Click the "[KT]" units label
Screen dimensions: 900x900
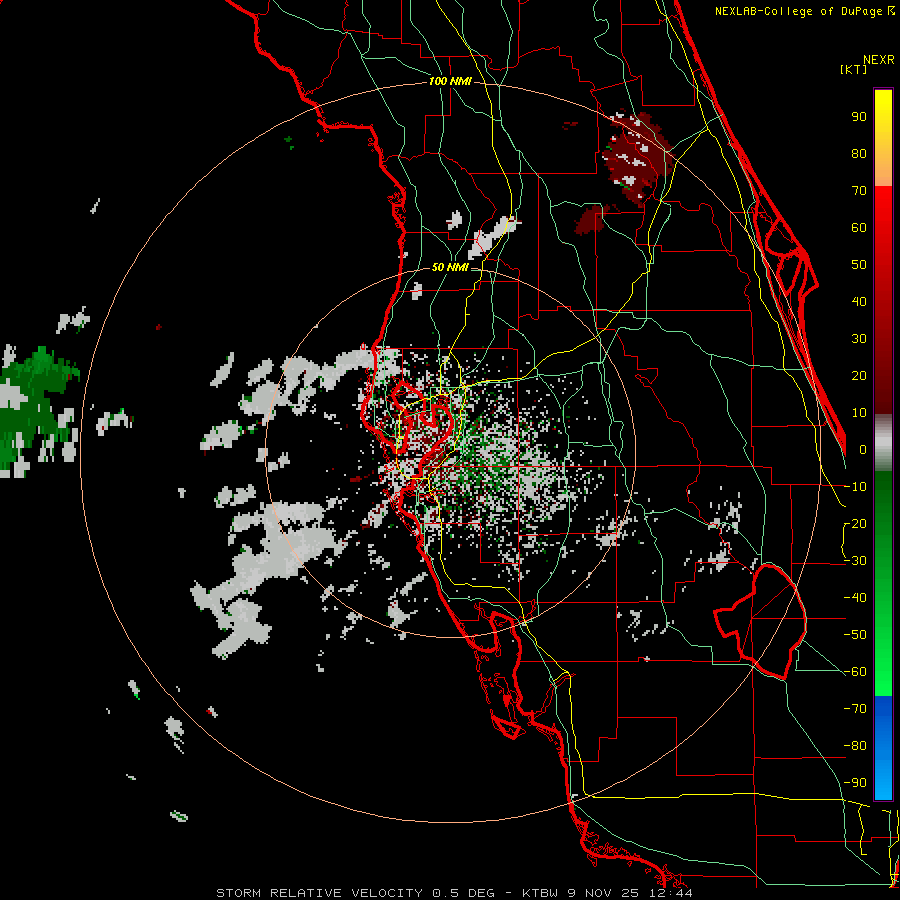point(854,69)
